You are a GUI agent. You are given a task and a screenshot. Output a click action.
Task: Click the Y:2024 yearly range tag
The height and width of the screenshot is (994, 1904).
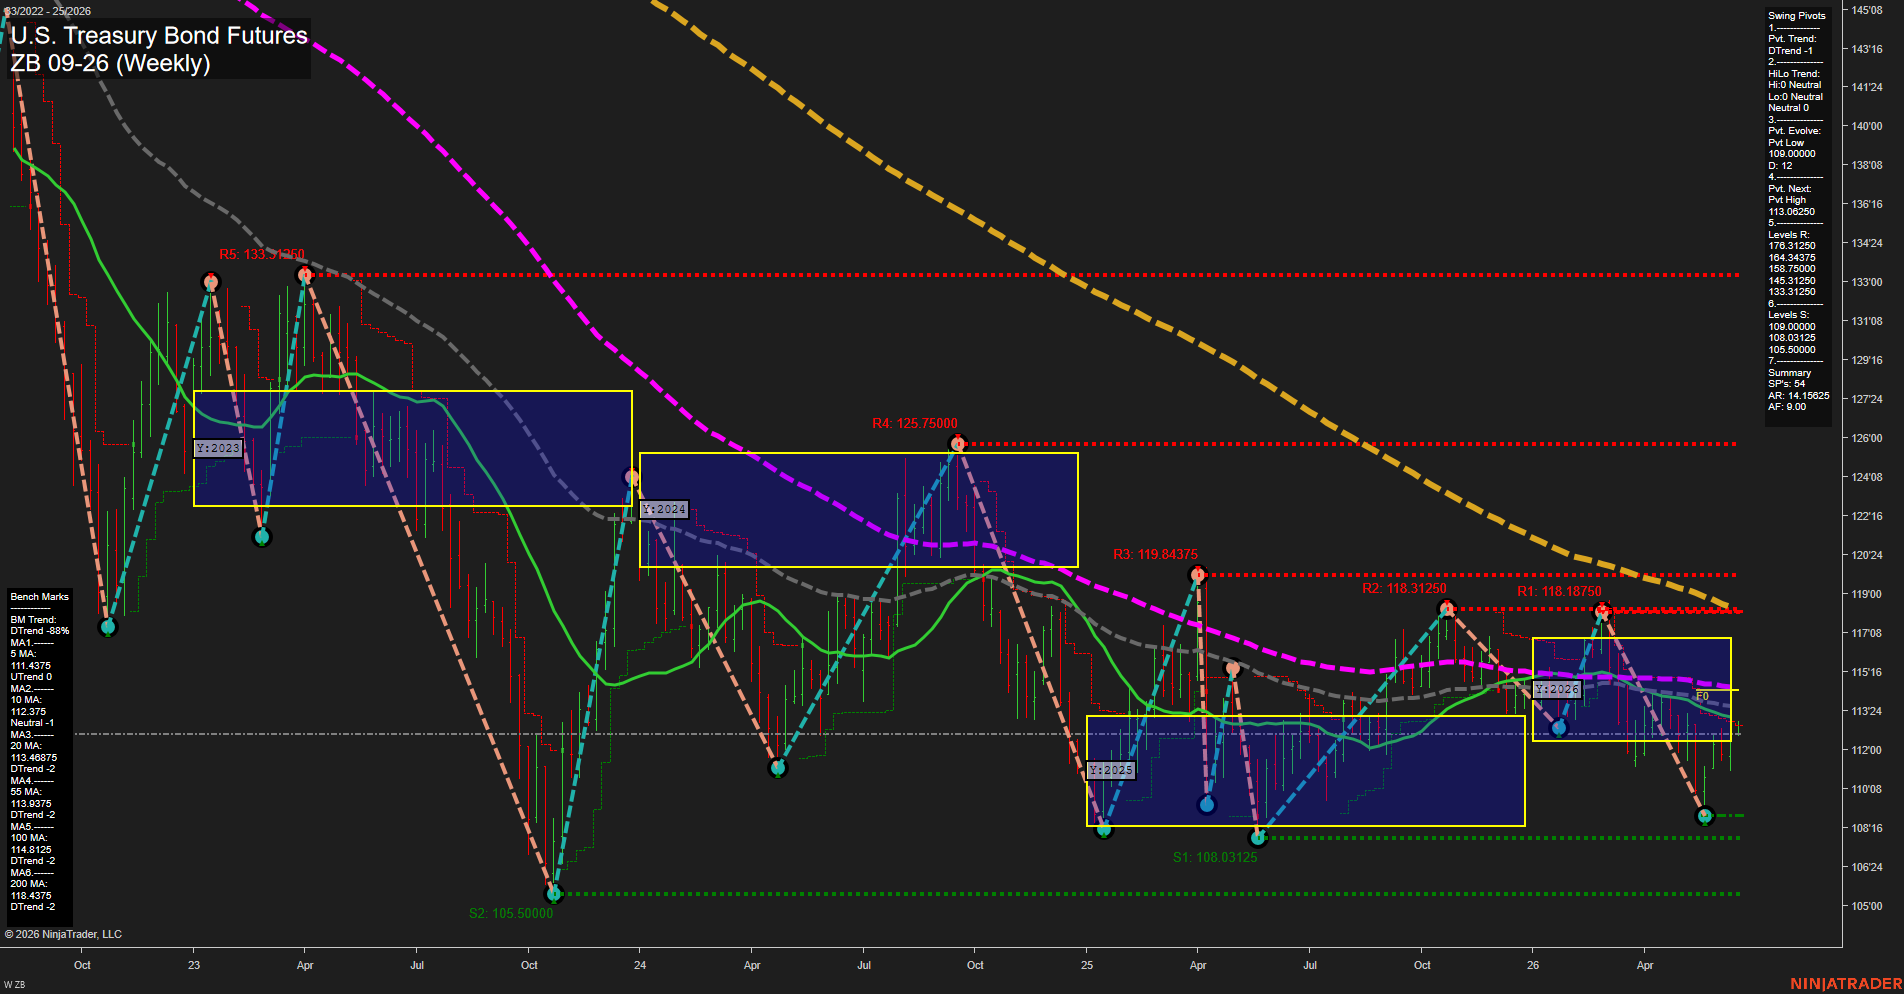(x=664, y=510)
